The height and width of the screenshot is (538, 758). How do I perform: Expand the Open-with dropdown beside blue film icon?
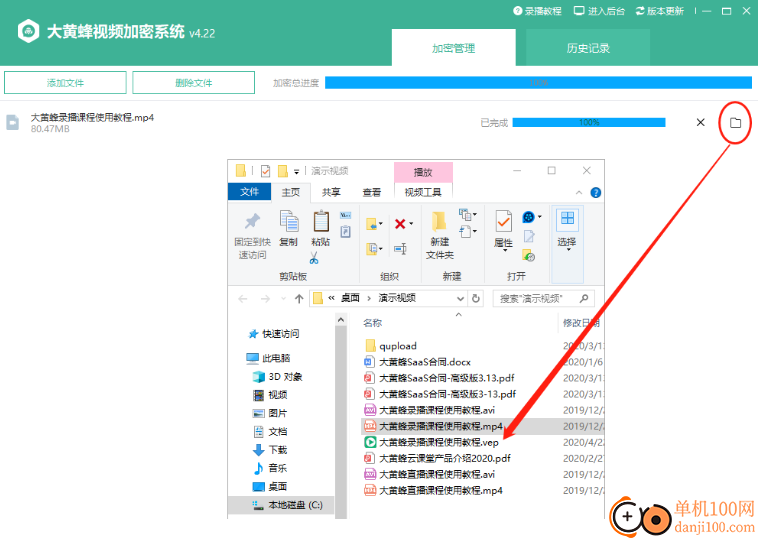[x=539, y=217]
